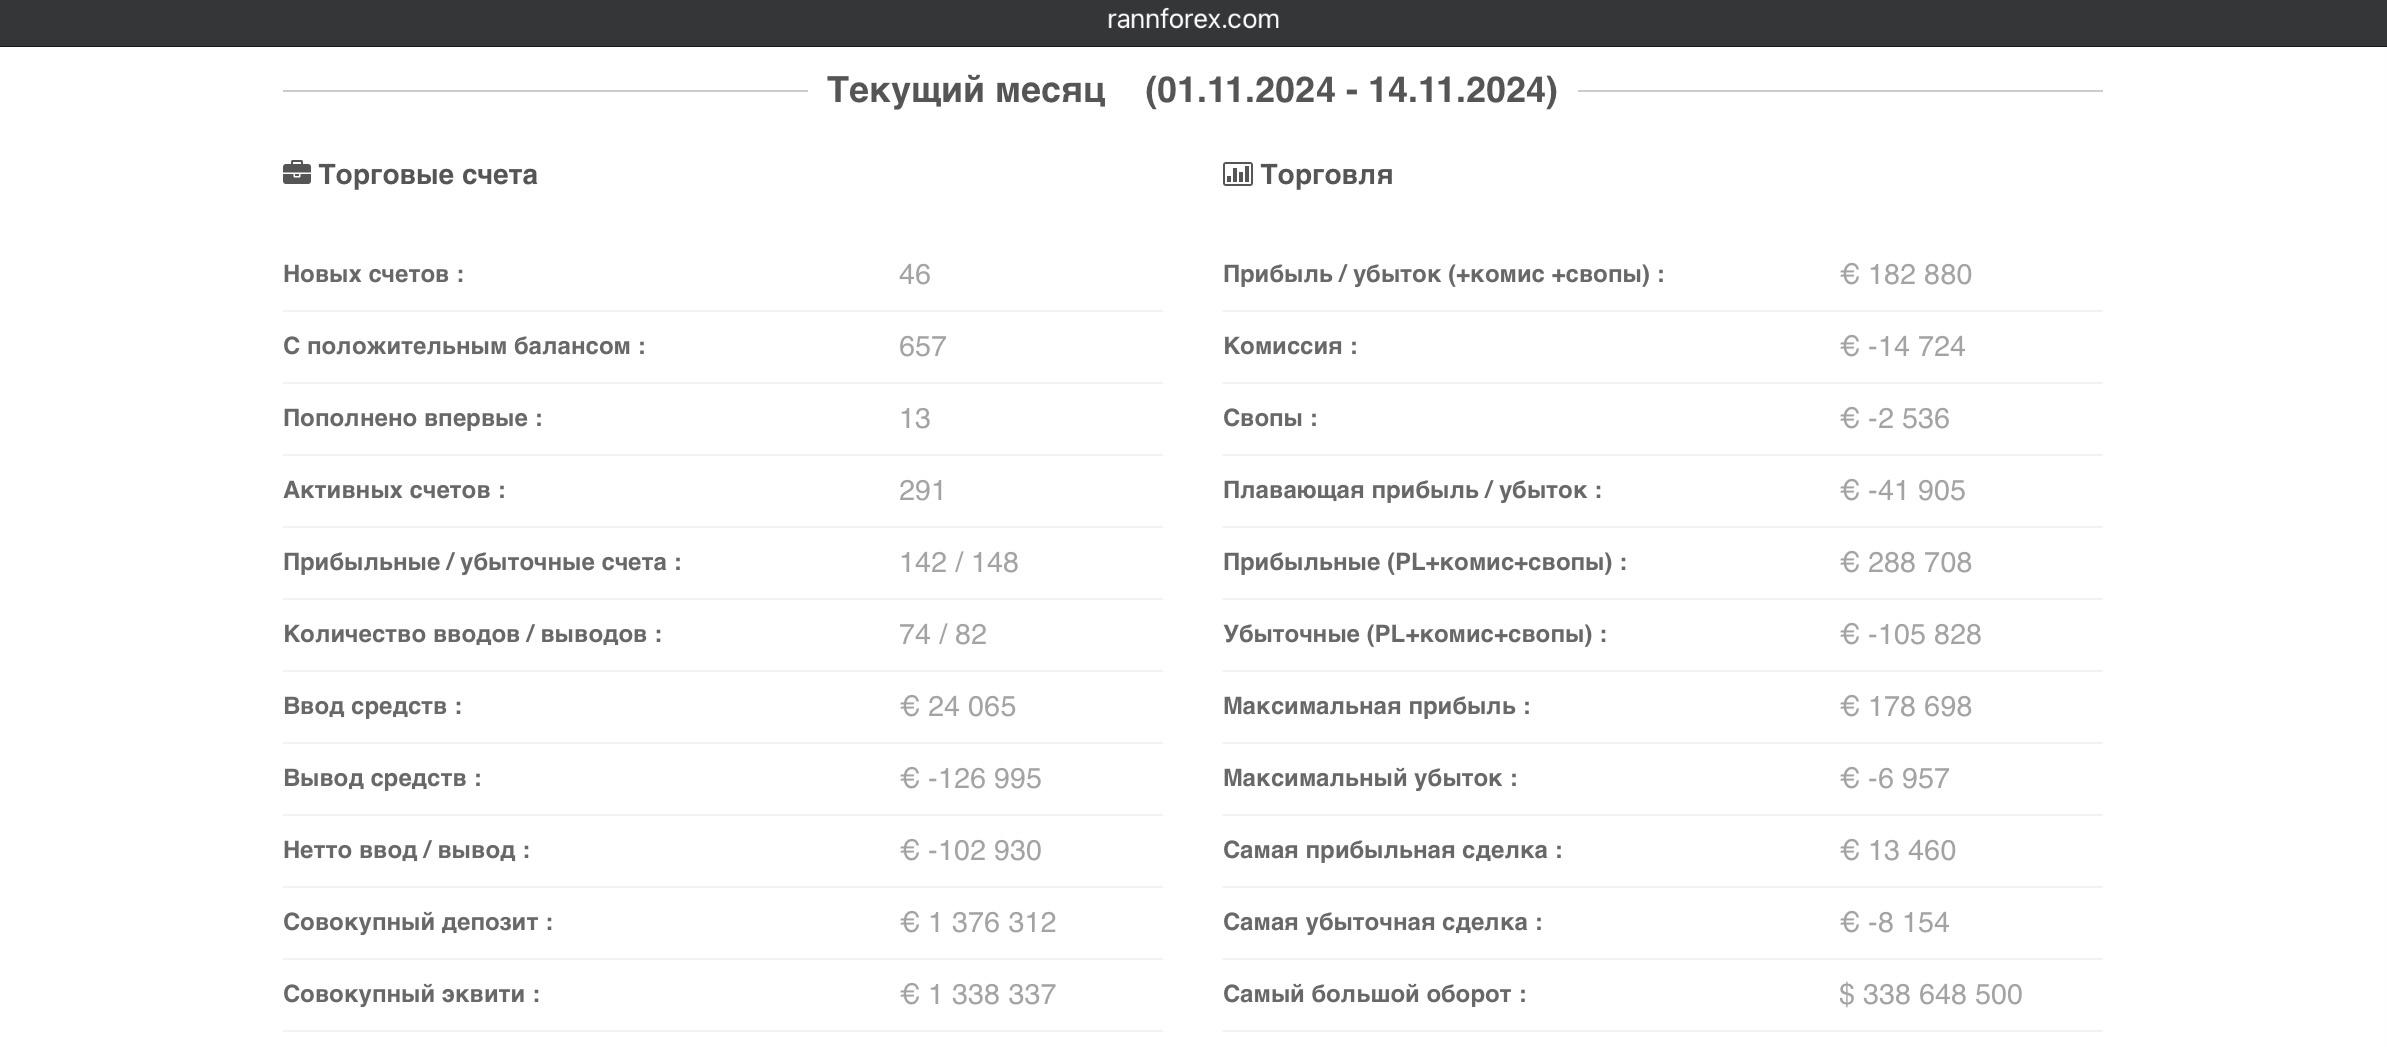Click the С положительным балансом label
This screenshot has width=2387, height=1047.
tap(464, 346)
